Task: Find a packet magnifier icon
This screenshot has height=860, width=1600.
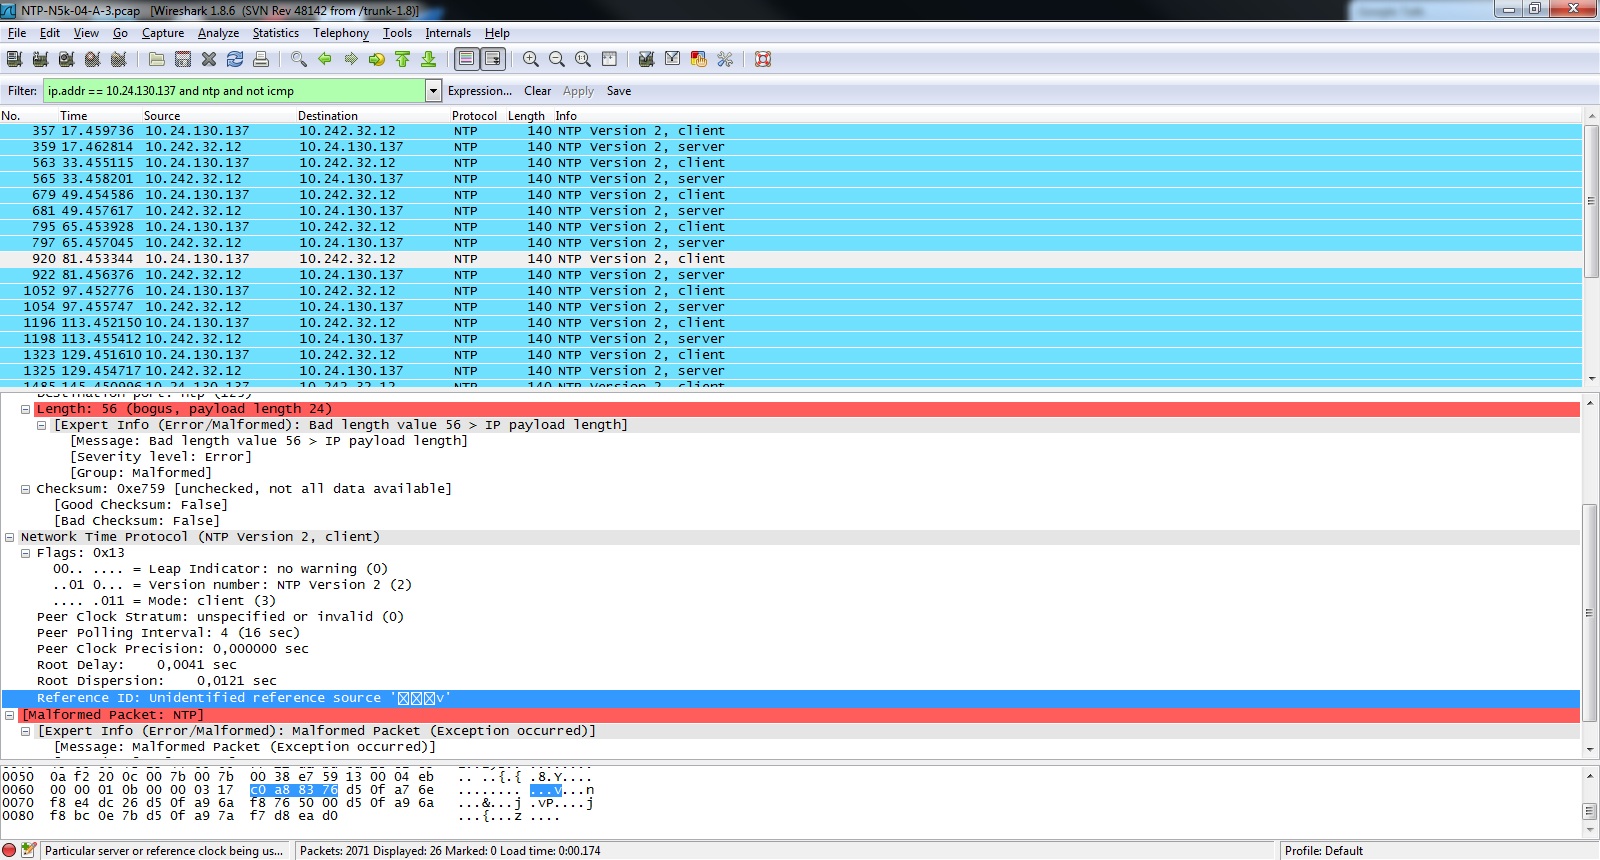Action: 299,59
